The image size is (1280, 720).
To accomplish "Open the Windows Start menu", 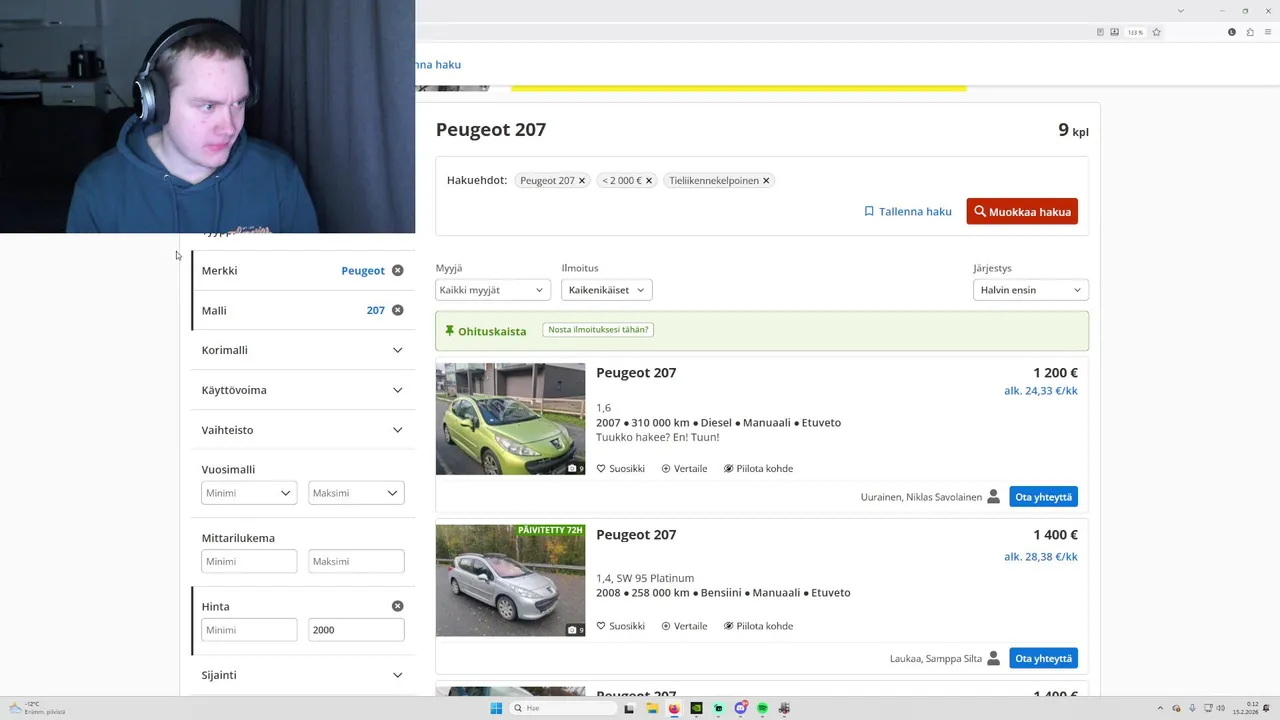I will click(496, 708).
